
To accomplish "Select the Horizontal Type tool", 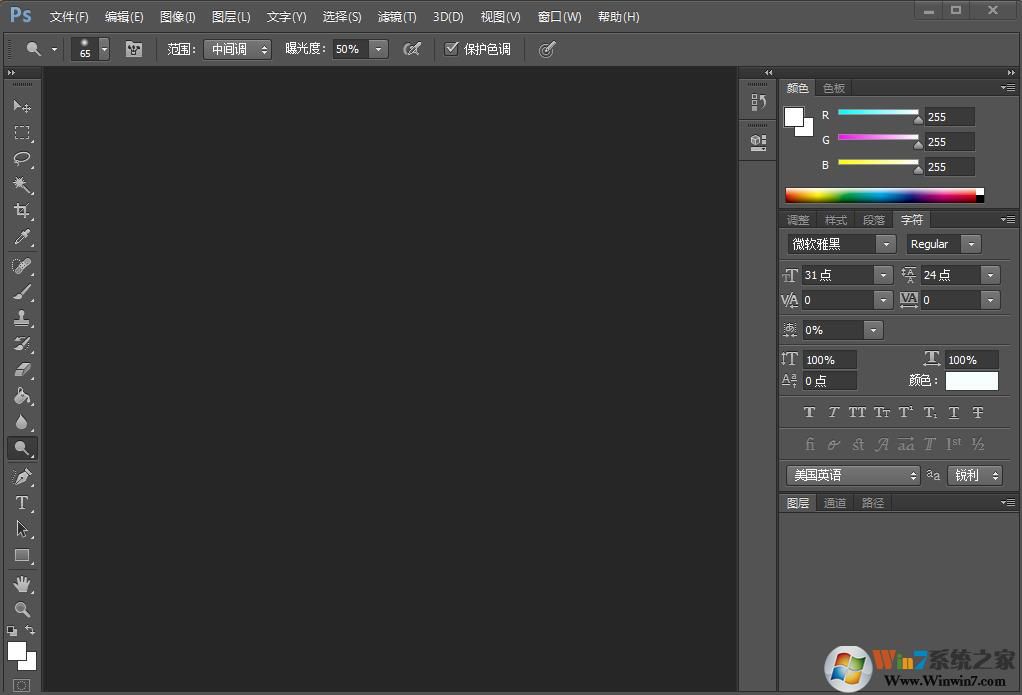I will coord(22,503).
